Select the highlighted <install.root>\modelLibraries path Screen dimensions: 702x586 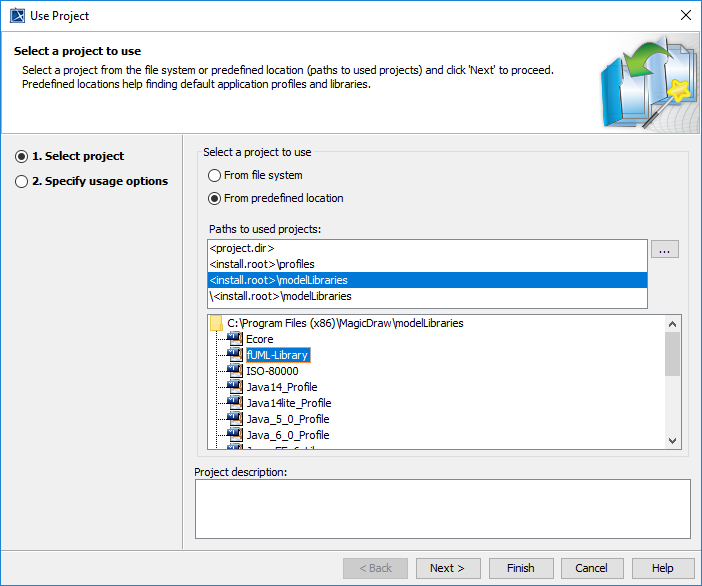(427, 280)
